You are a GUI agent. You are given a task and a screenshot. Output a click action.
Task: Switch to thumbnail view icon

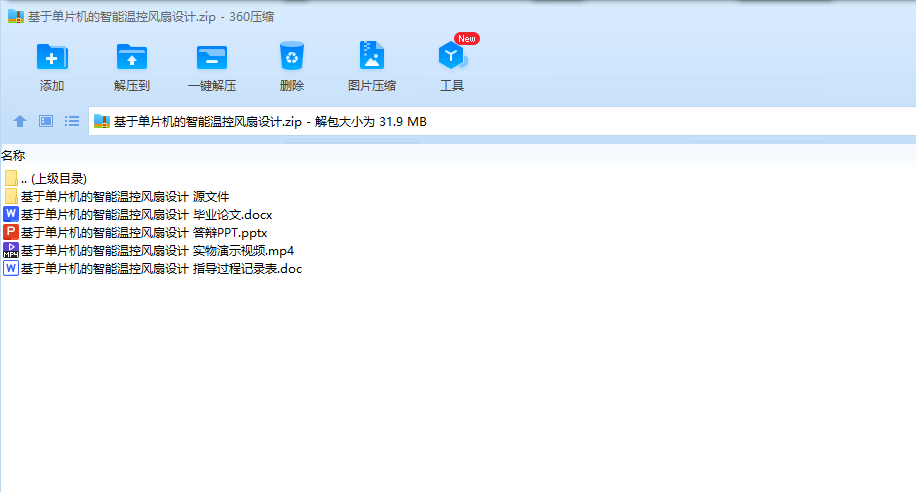[x=46, y=121]
